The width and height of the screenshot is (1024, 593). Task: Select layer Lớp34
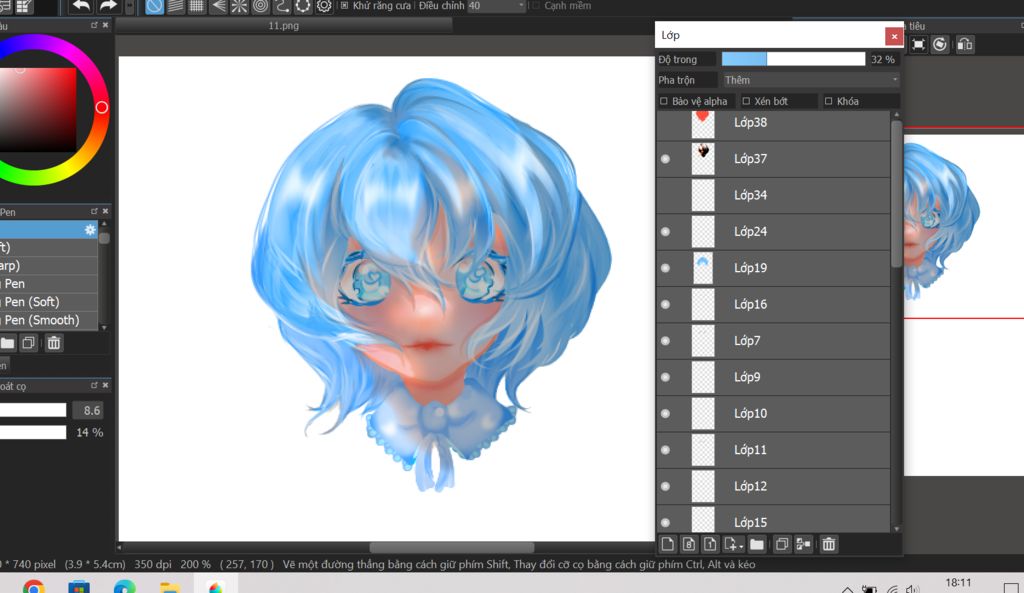(773, 195)
